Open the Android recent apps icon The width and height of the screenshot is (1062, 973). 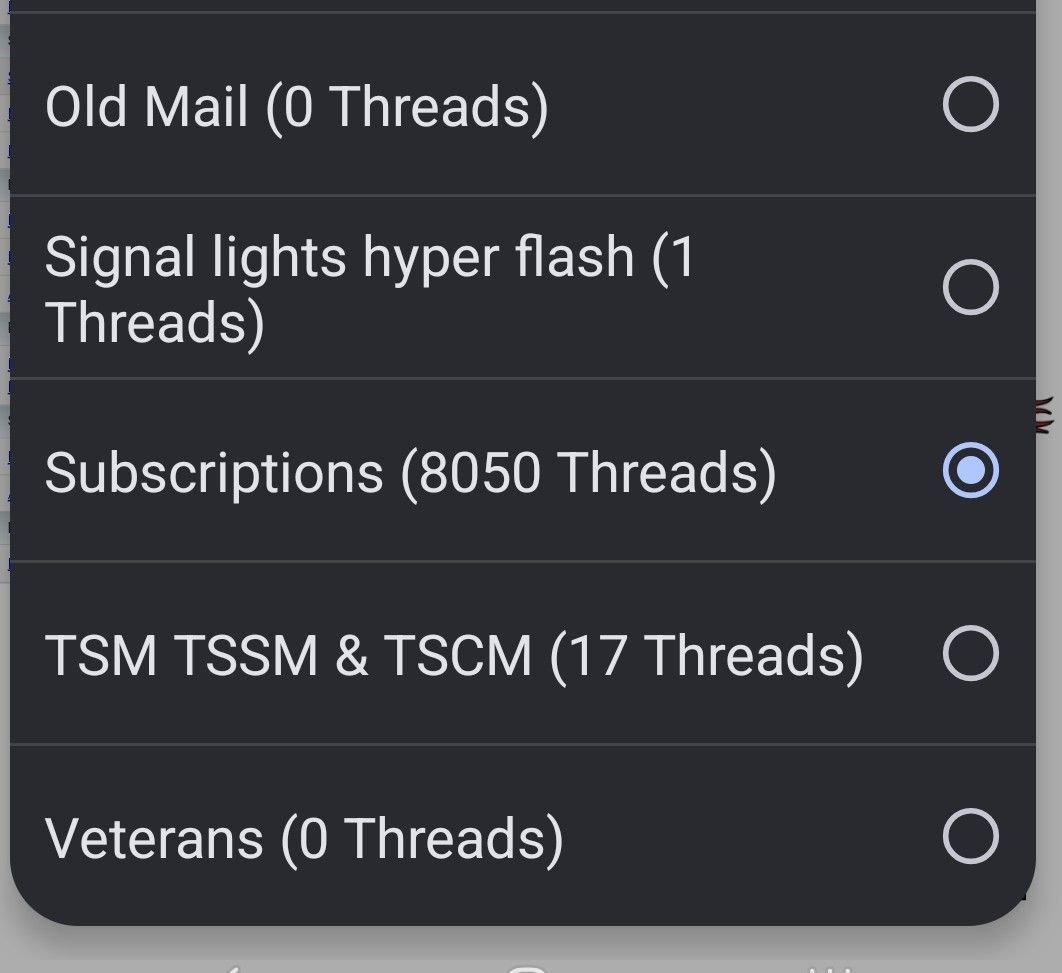pos(832,966)
